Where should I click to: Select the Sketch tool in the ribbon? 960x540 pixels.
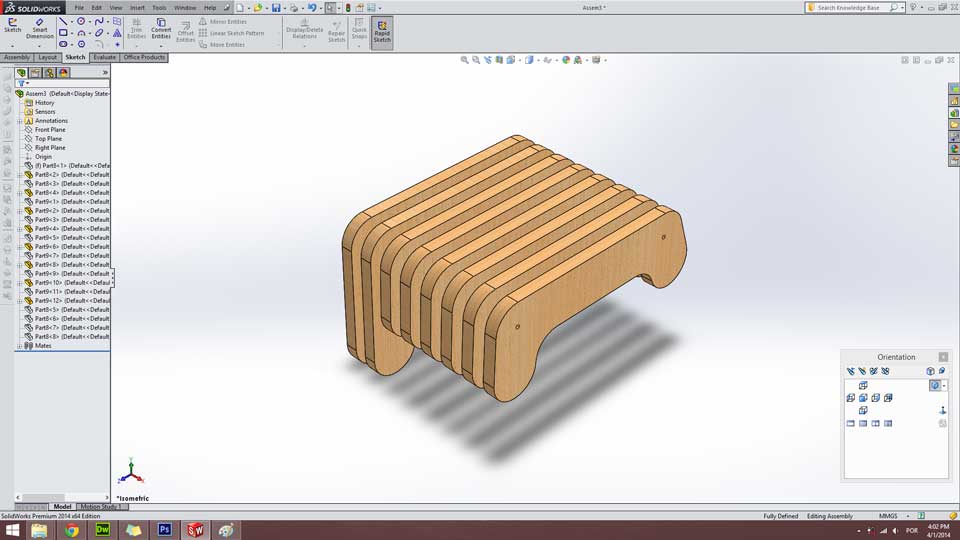coord(12,25)
